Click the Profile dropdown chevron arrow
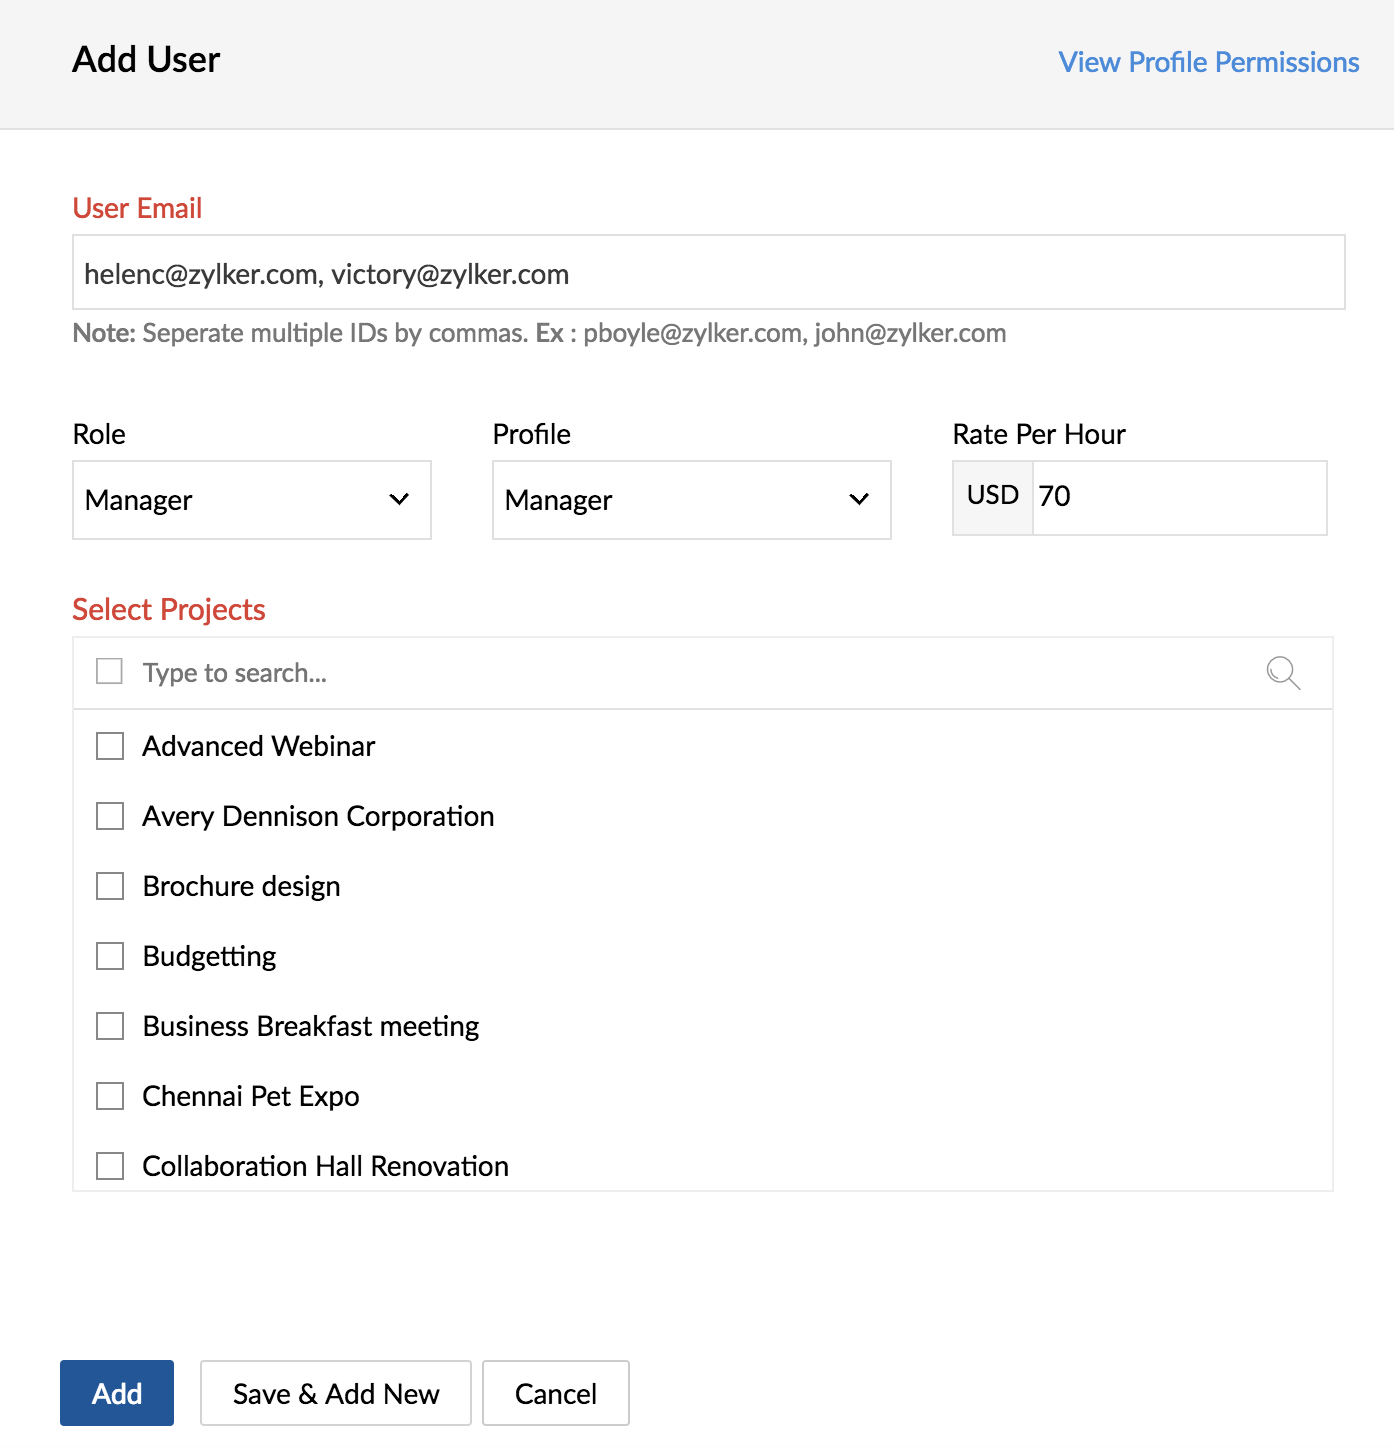This screenshot has width=1394, height=1448. pyautogui.click(x=859, y=499)
